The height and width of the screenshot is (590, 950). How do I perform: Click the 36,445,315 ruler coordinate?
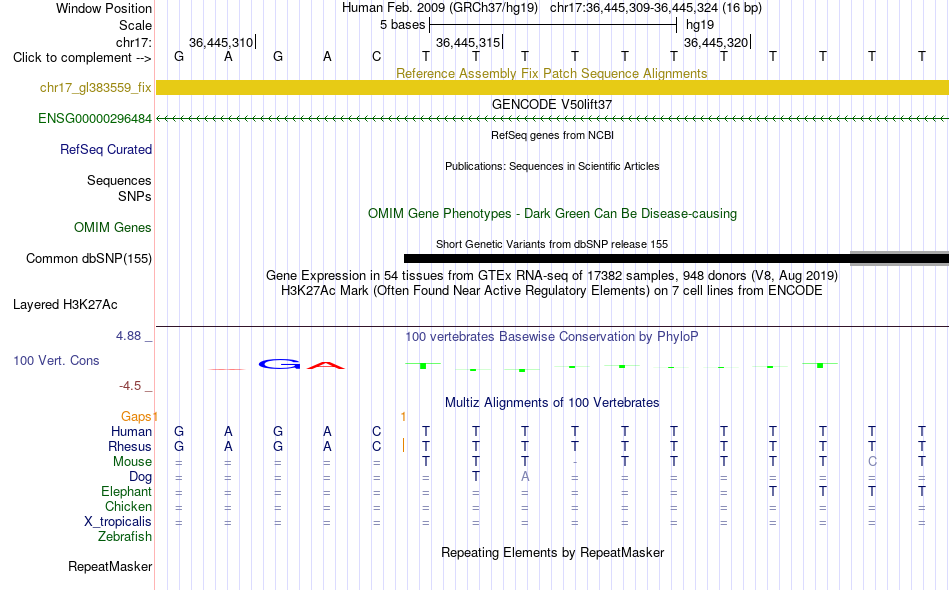click(468, 42)
